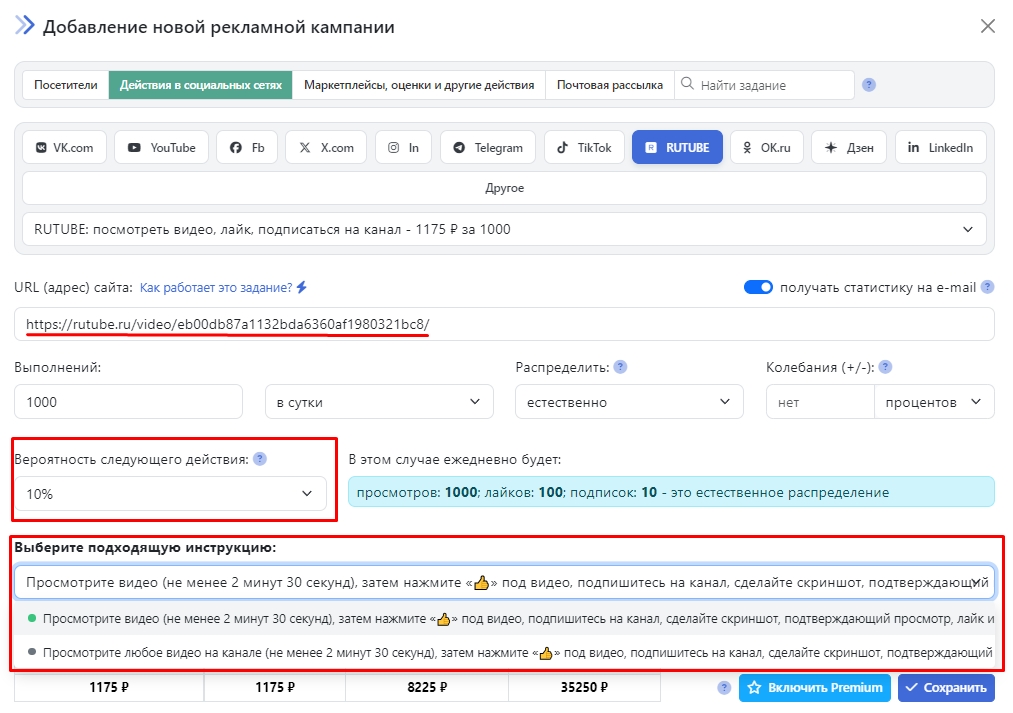Open the RUTUBE task type dropdown

tap(504, 229)
